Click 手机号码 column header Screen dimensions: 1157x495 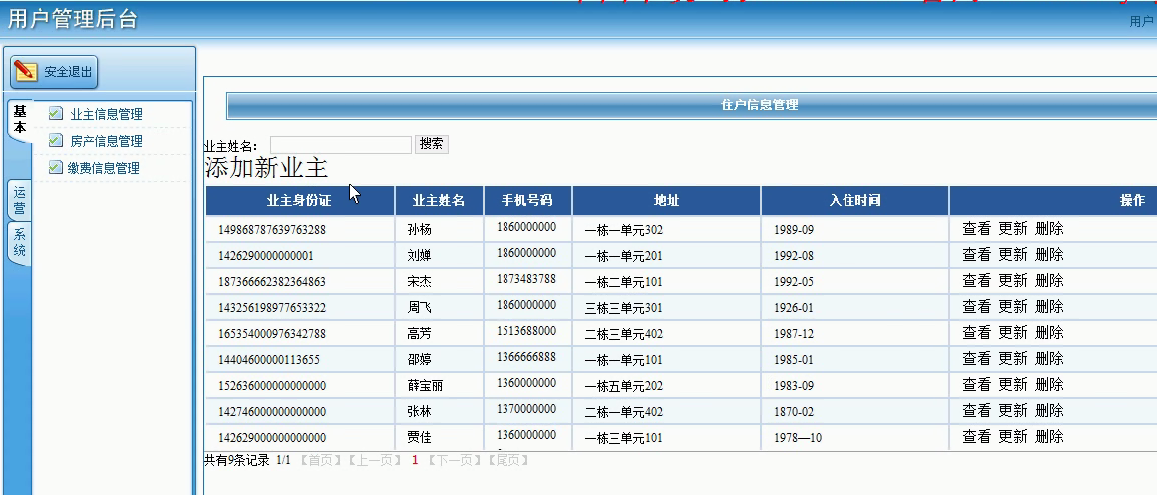point(527,201)
